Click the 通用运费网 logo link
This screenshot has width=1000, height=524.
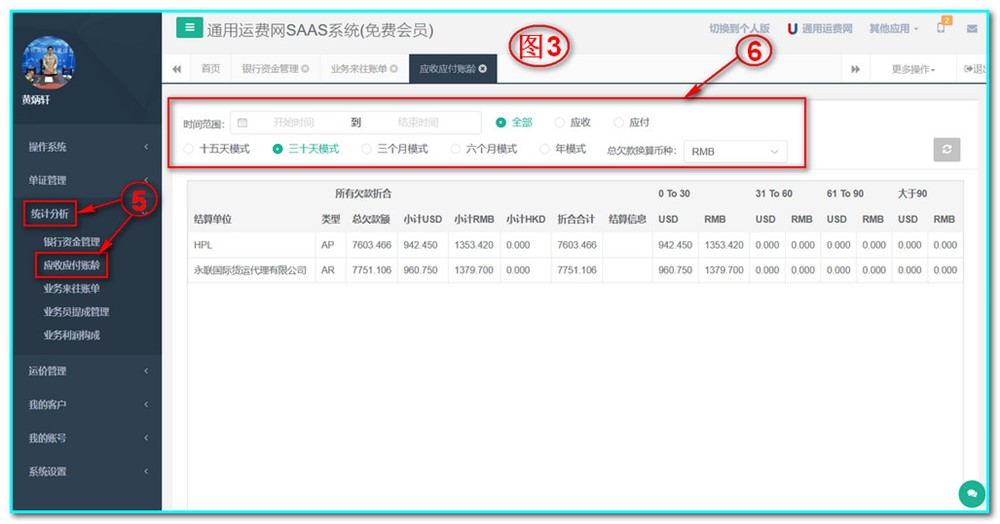click(820, 29)
